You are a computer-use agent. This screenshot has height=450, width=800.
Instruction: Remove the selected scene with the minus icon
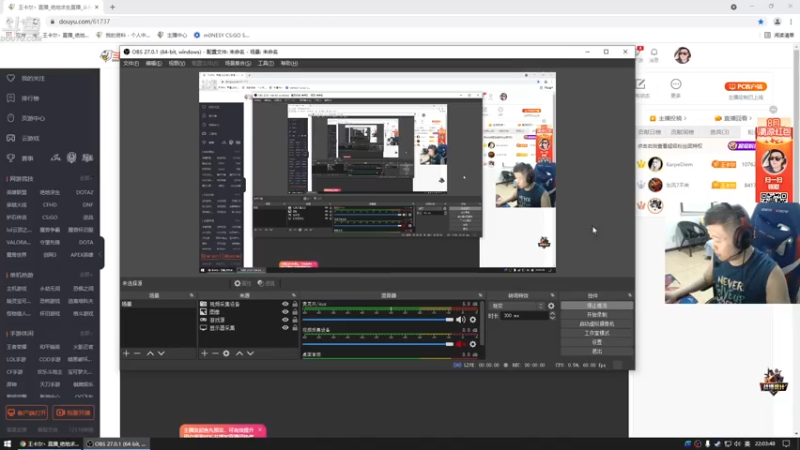(137, 353)
